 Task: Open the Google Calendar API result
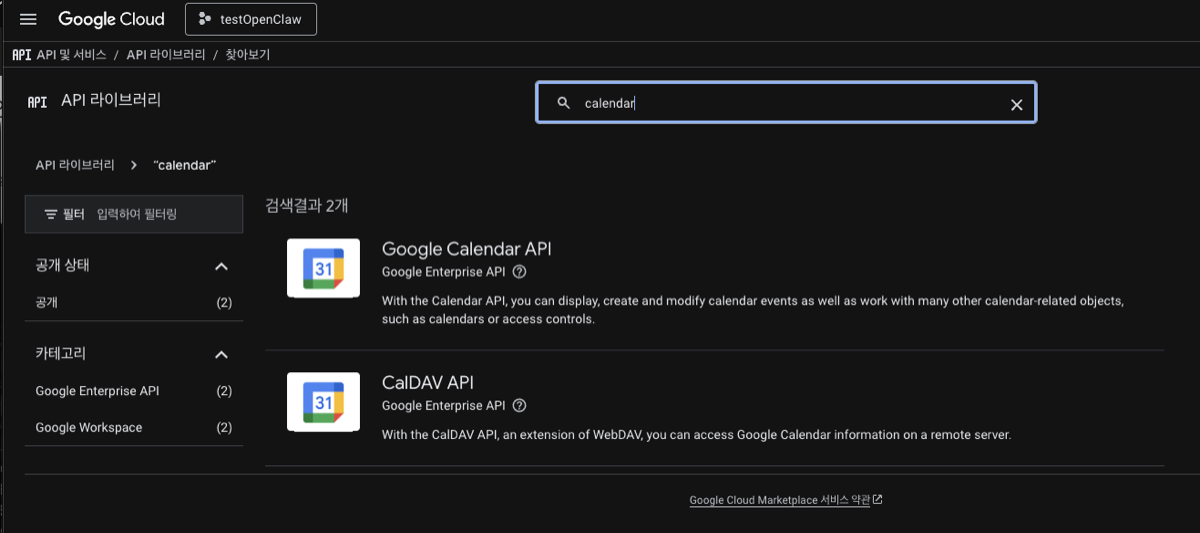click(x=466, y=249)
